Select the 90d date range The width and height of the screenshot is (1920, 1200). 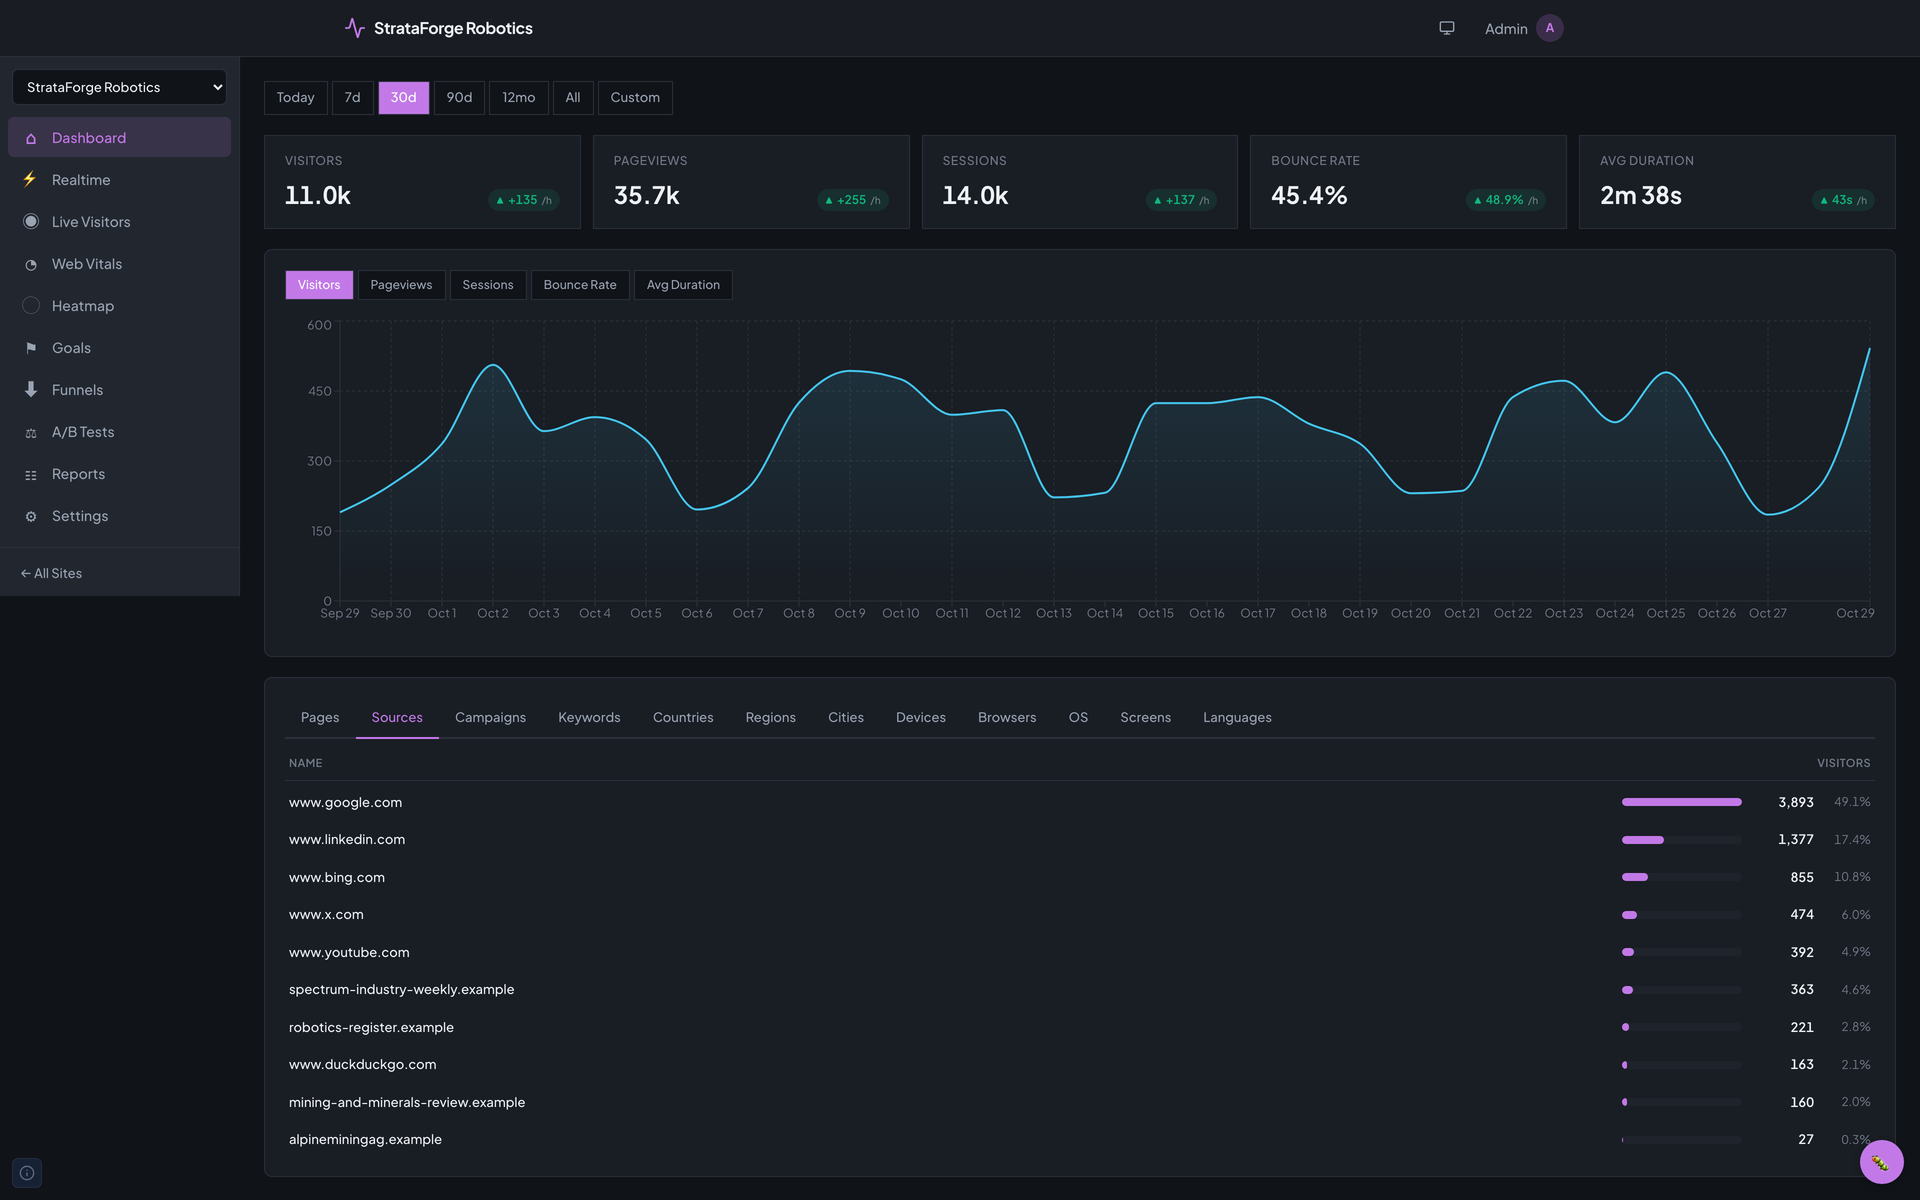point(459,98)
